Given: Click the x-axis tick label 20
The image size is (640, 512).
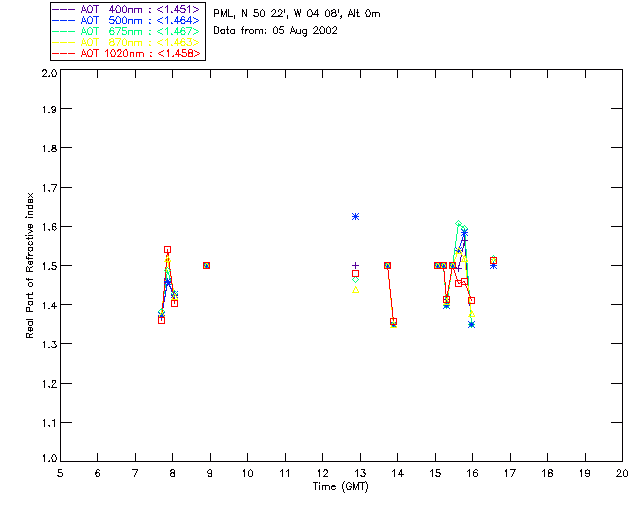Looking at the screenshot, I should click(622, 473).
